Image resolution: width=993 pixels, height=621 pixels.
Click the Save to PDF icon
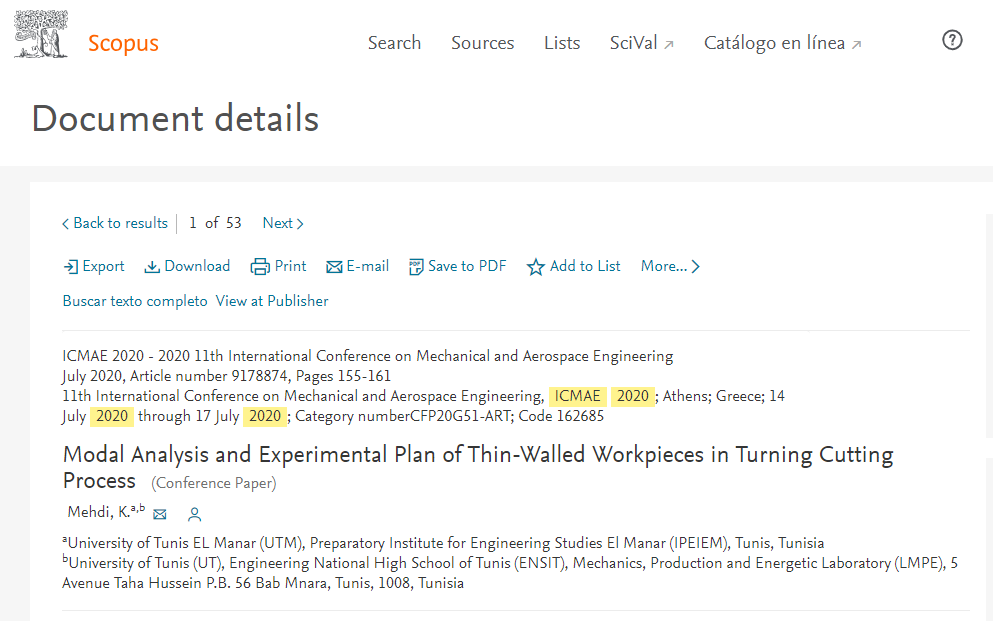pyautogui.click(x=415, y=267)
